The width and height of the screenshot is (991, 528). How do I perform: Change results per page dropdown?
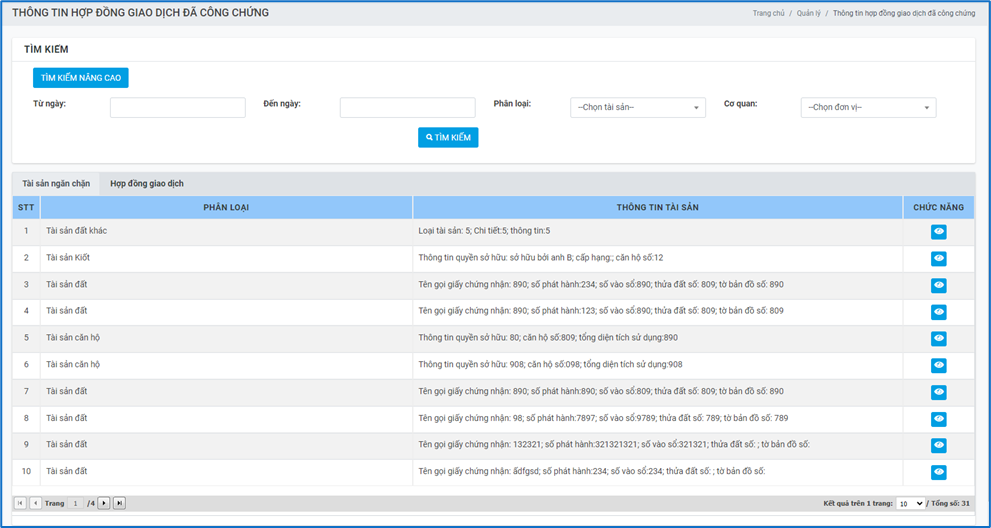pos(910,504)
